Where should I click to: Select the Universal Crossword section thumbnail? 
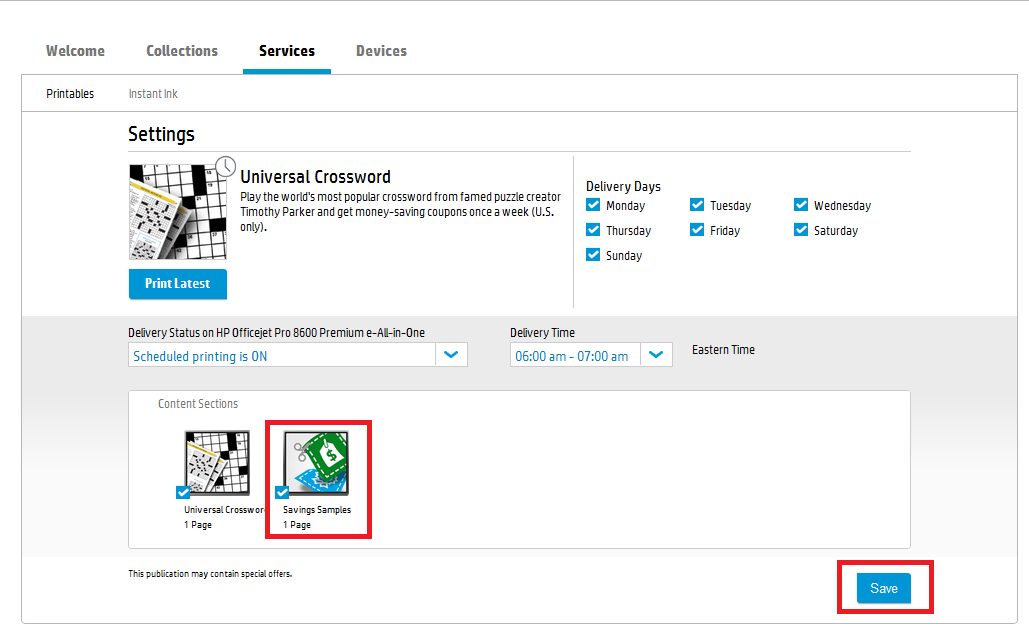click(217, 462)
